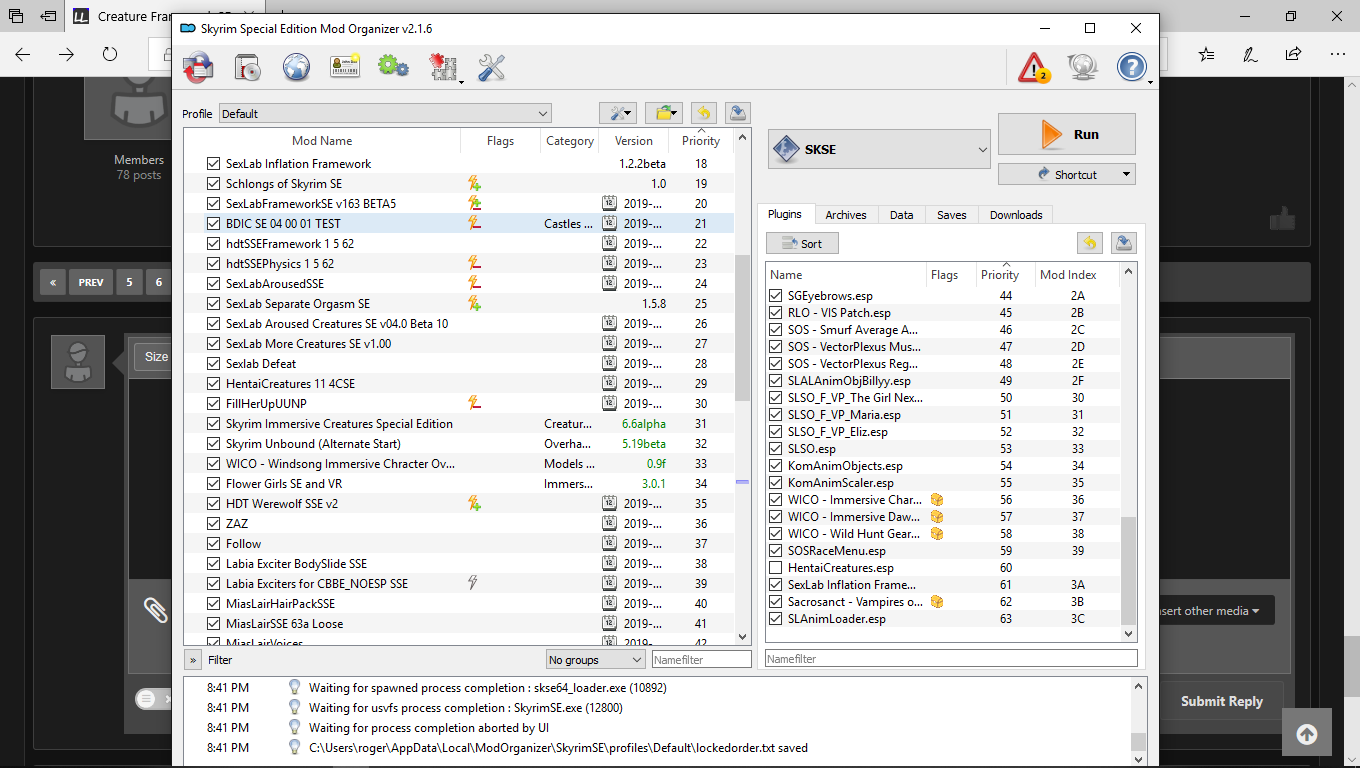The image size is (1360, 768).
Task: Restore mod list backup icon
Action: click(703, 113)
